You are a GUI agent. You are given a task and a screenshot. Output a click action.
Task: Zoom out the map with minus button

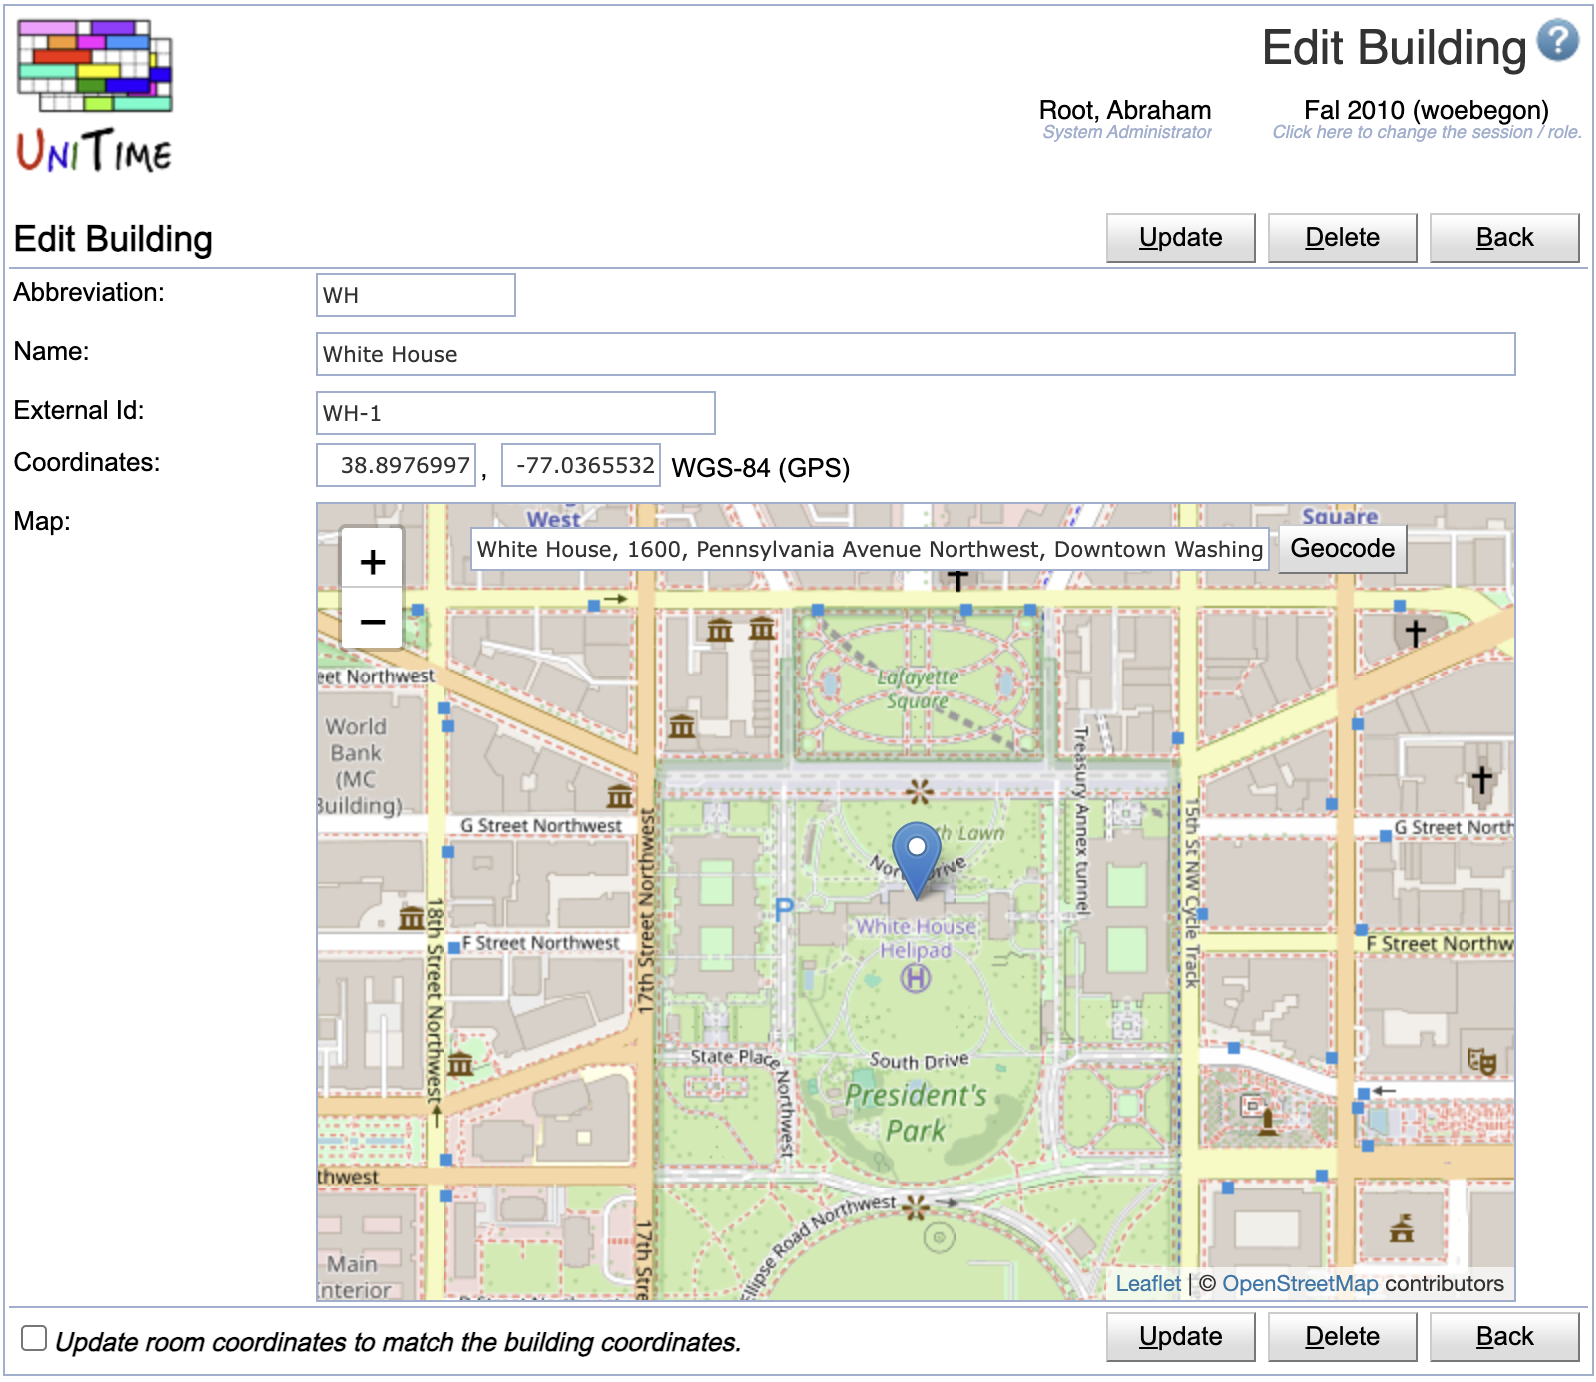pos(373,622)
